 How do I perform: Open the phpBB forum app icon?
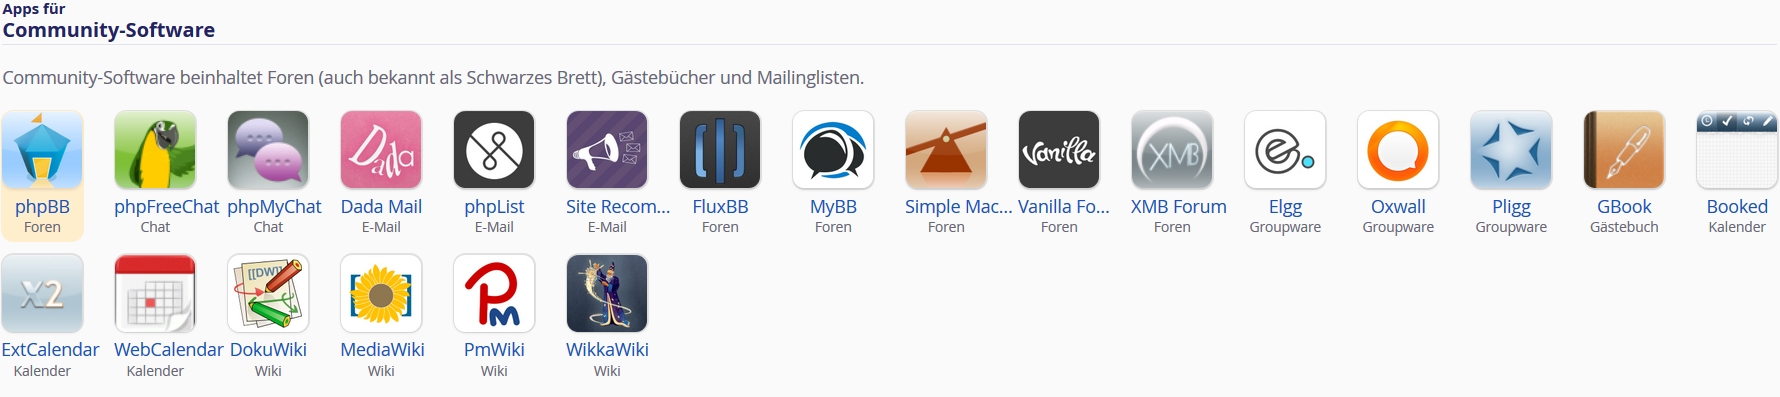[x=42, y=150]
